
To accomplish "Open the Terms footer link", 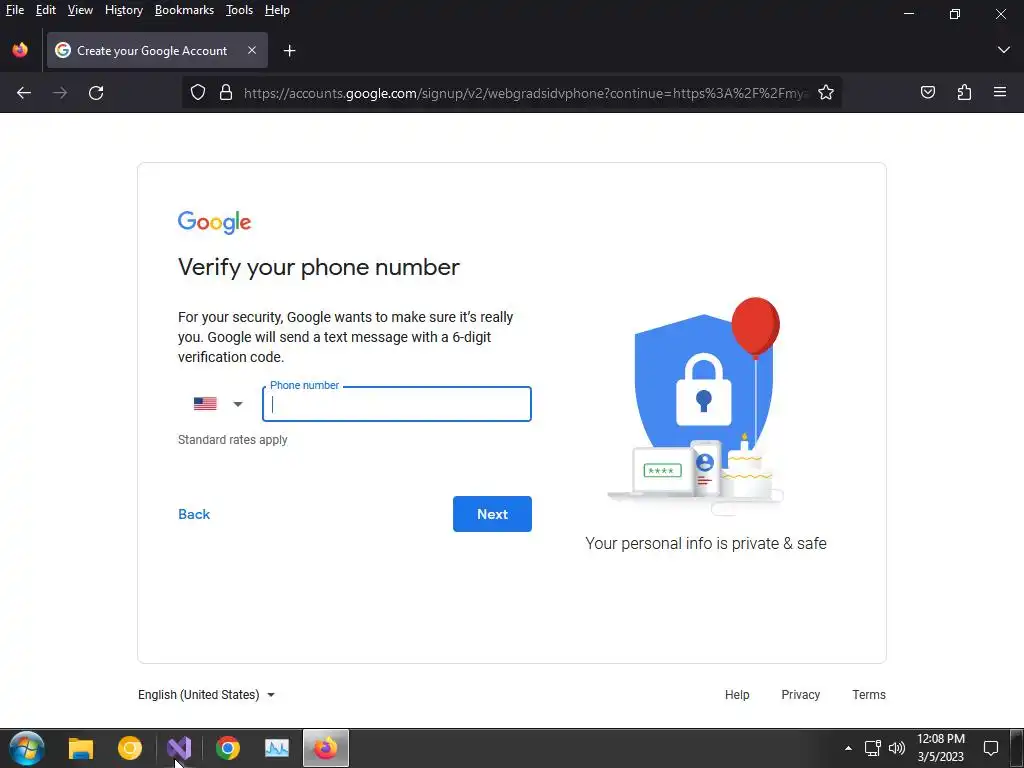I will (x=869, y=695).
